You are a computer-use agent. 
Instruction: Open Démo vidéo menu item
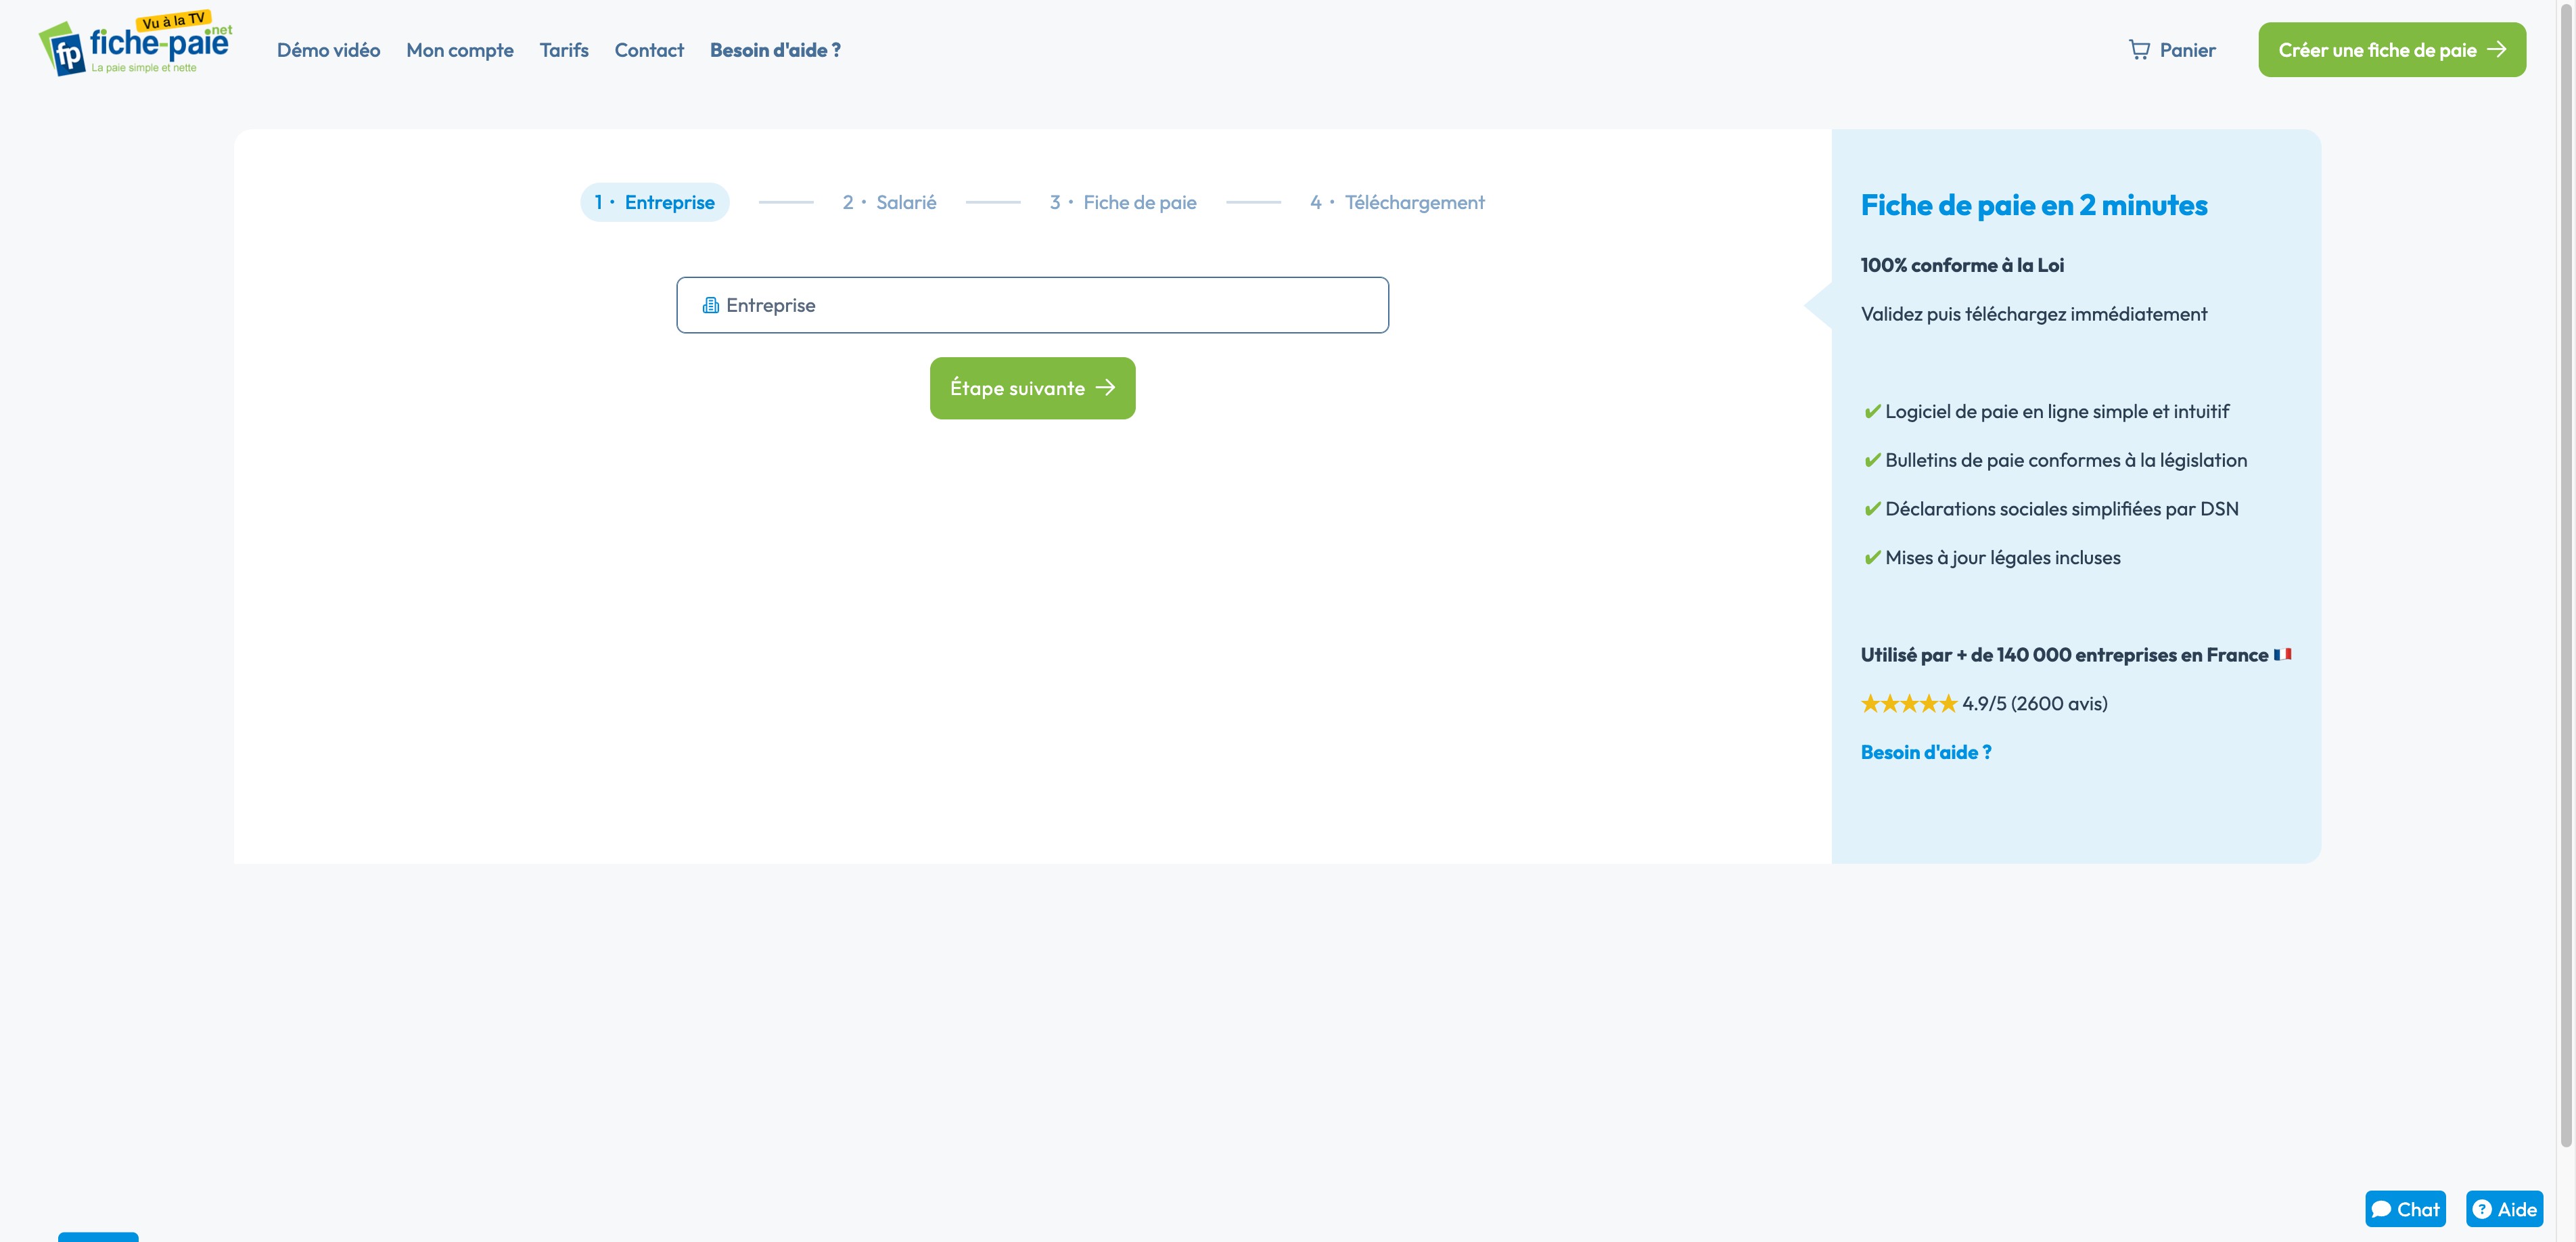coord(328,50)
